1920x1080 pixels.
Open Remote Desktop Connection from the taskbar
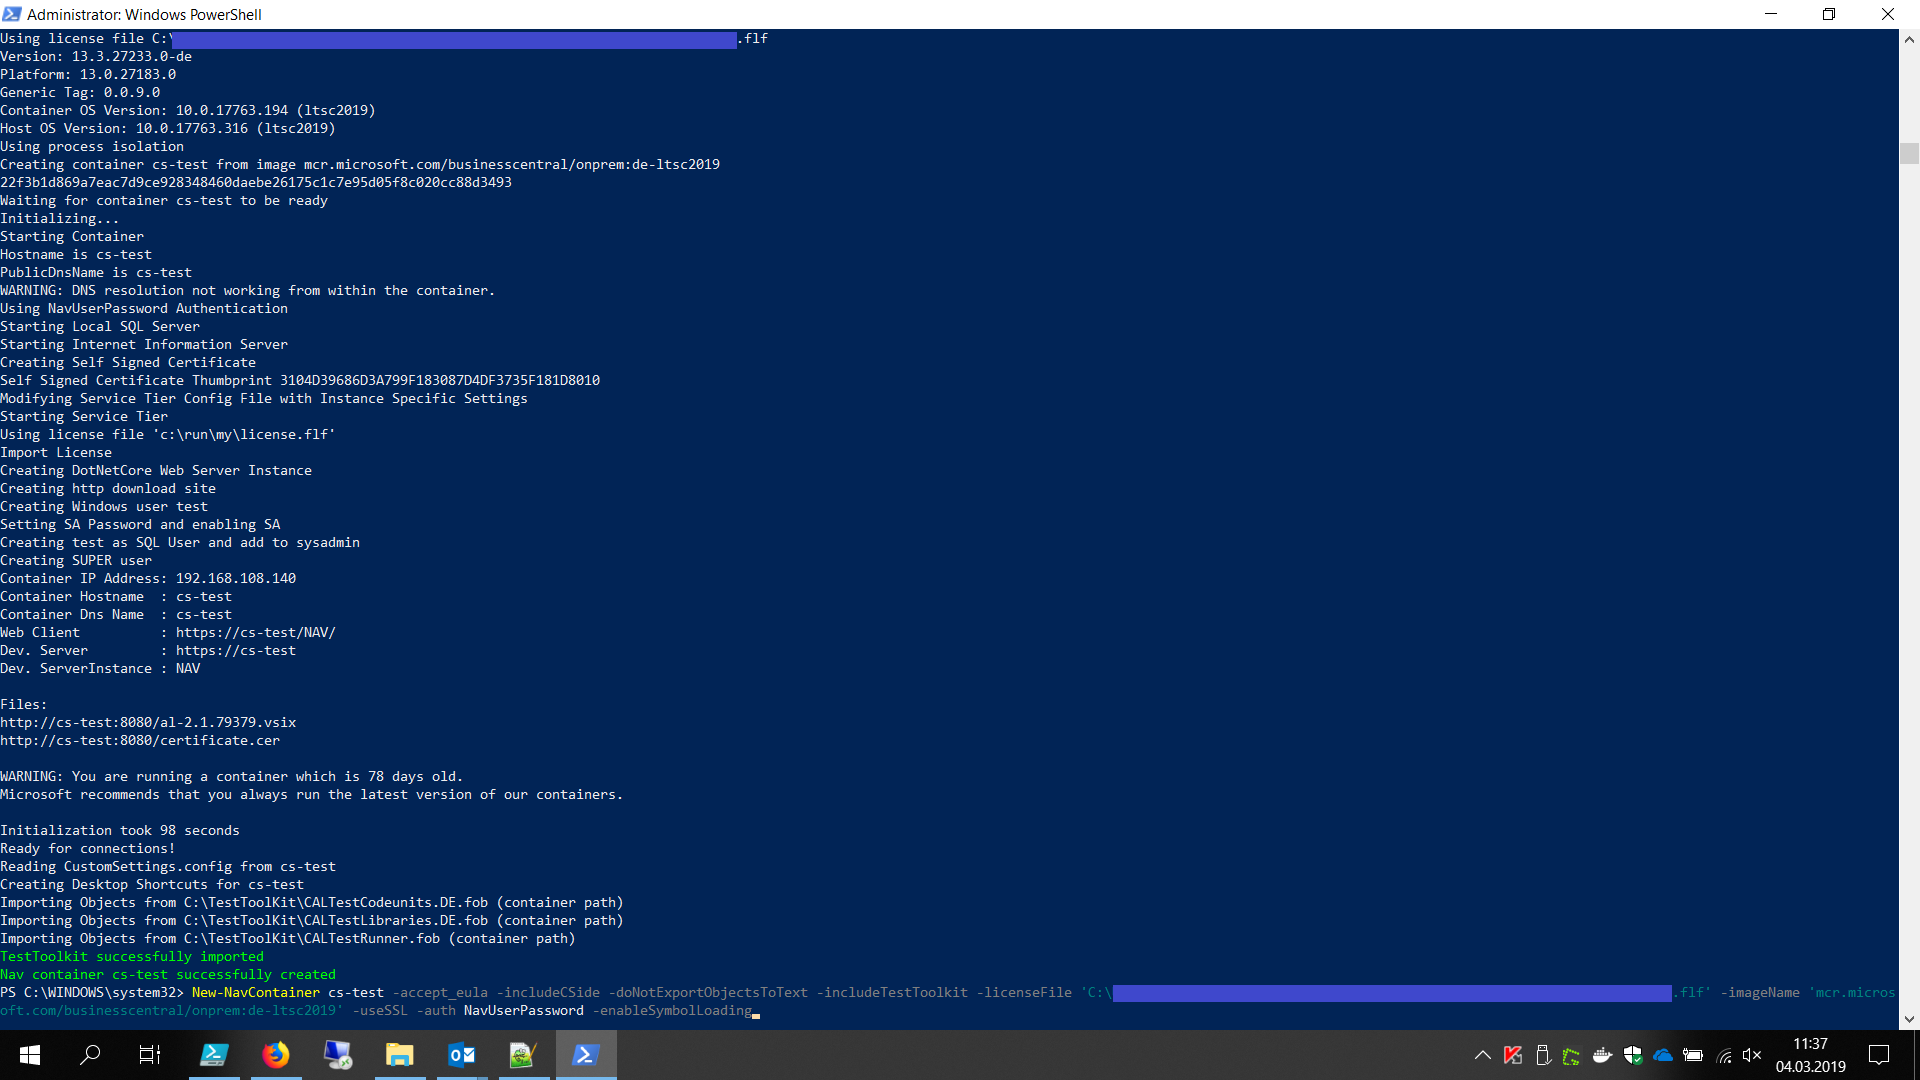pyautogui.click(x=338, y=1055)
